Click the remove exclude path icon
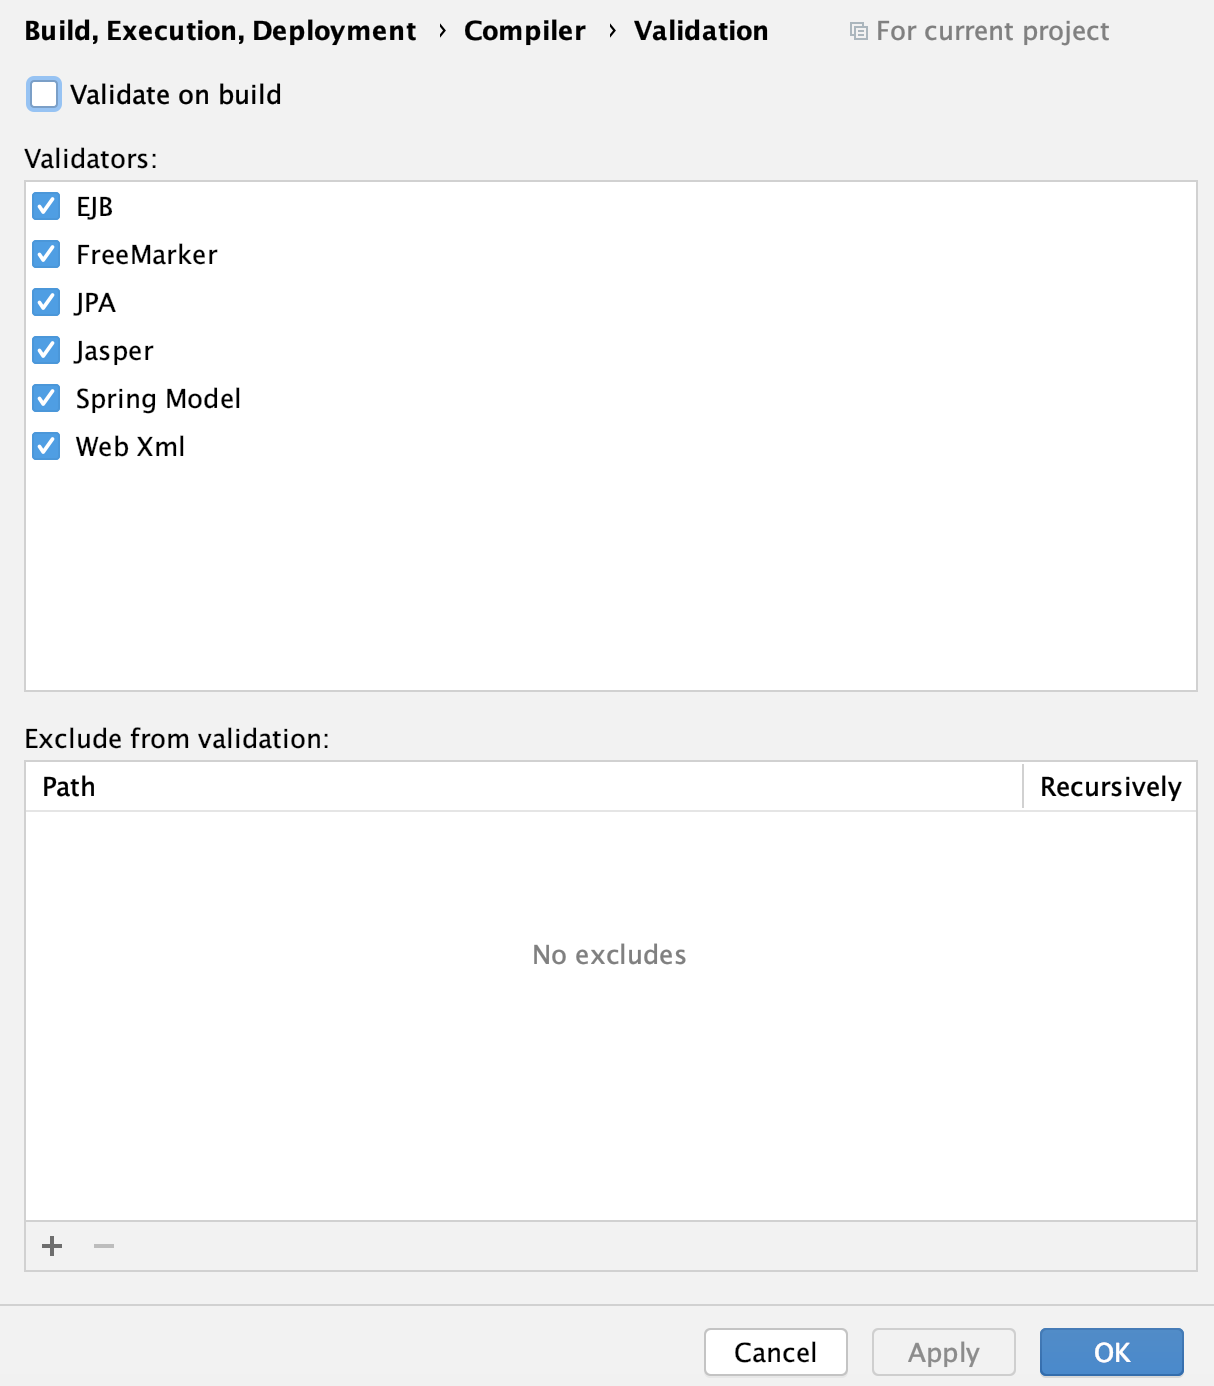 pyautogui.click(x=103, y=1246)
